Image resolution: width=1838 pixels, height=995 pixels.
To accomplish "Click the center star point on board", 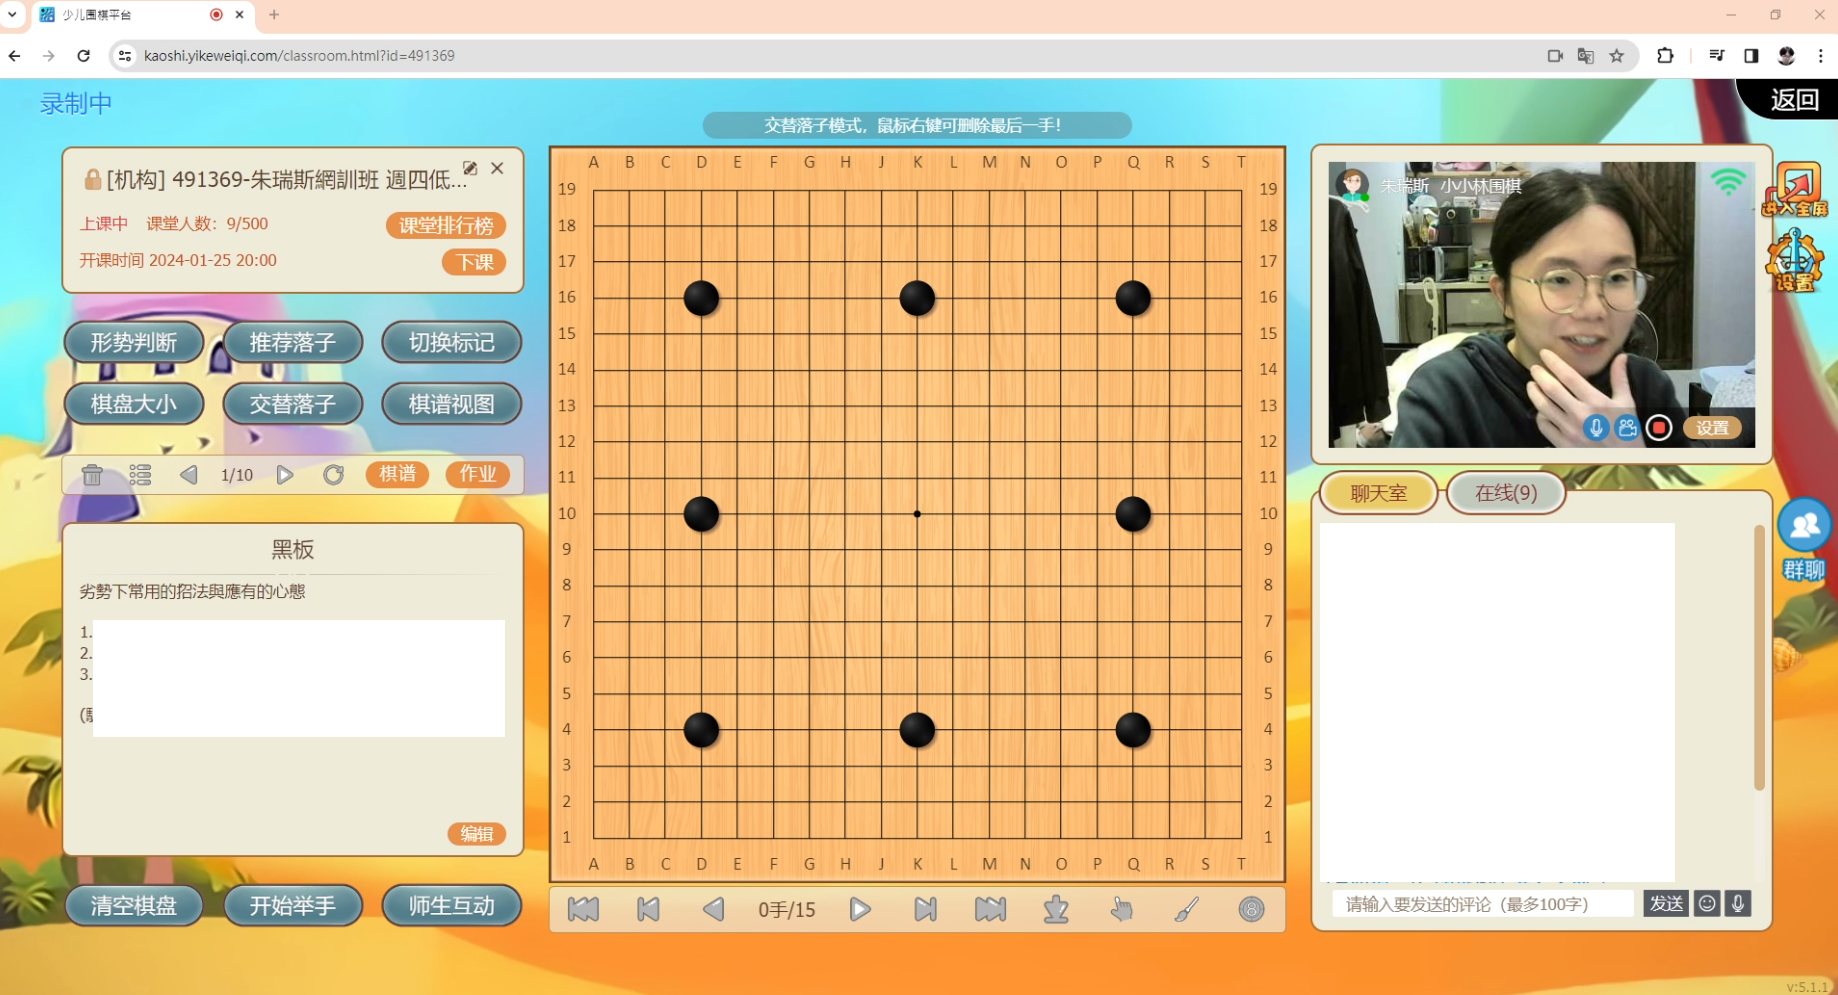I will (x=917, y=514).
